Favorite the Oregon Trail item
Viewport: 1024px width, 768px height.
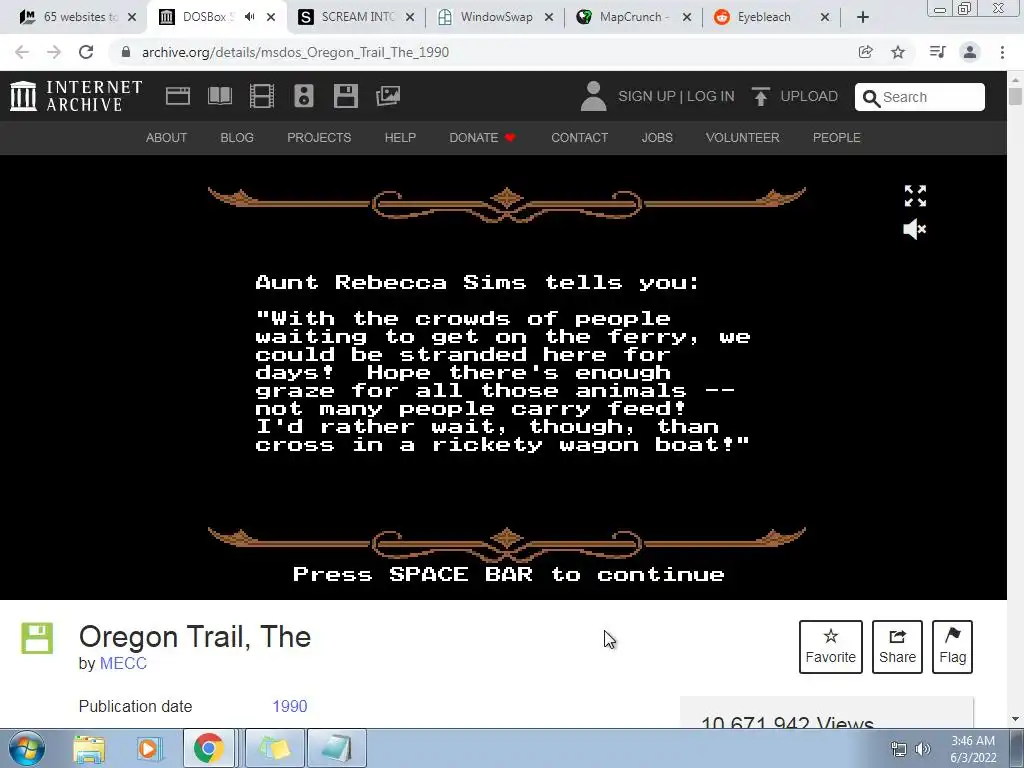click(830, 647)
